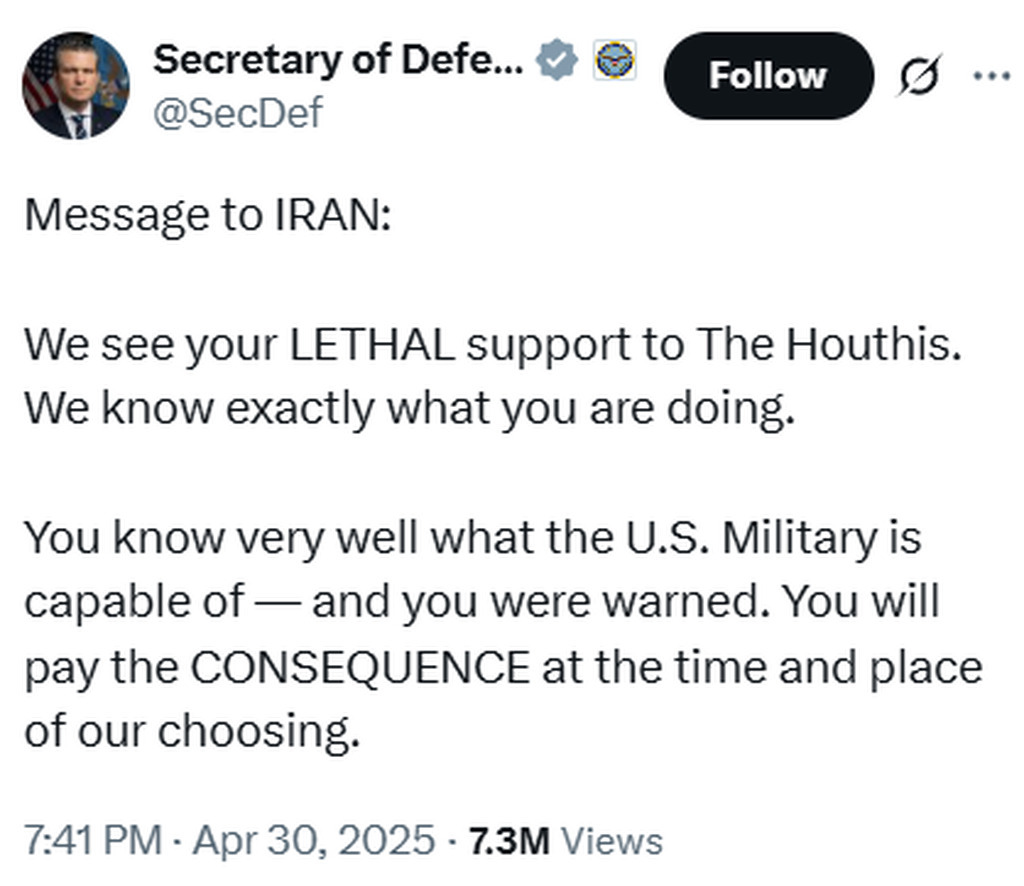Click the "of our choosing." closing line
The width and height of the screenshot is (1024, 886).
tap(190, 732)
